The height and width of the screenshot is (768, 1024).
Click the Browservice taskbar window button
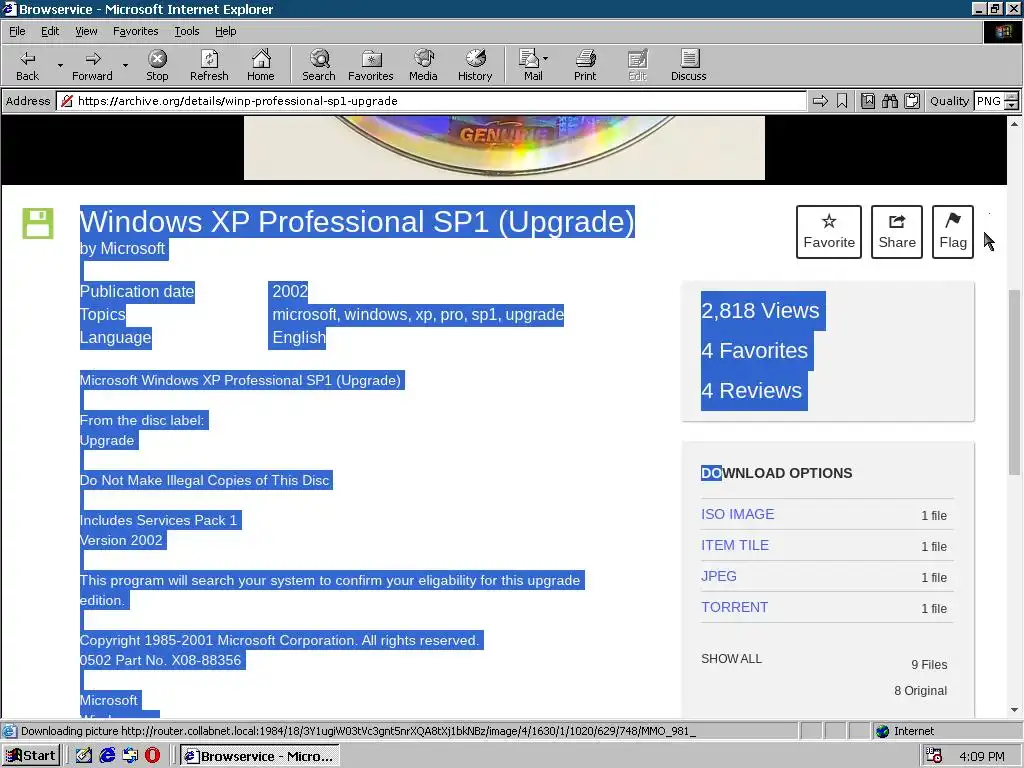pos(259,756)
